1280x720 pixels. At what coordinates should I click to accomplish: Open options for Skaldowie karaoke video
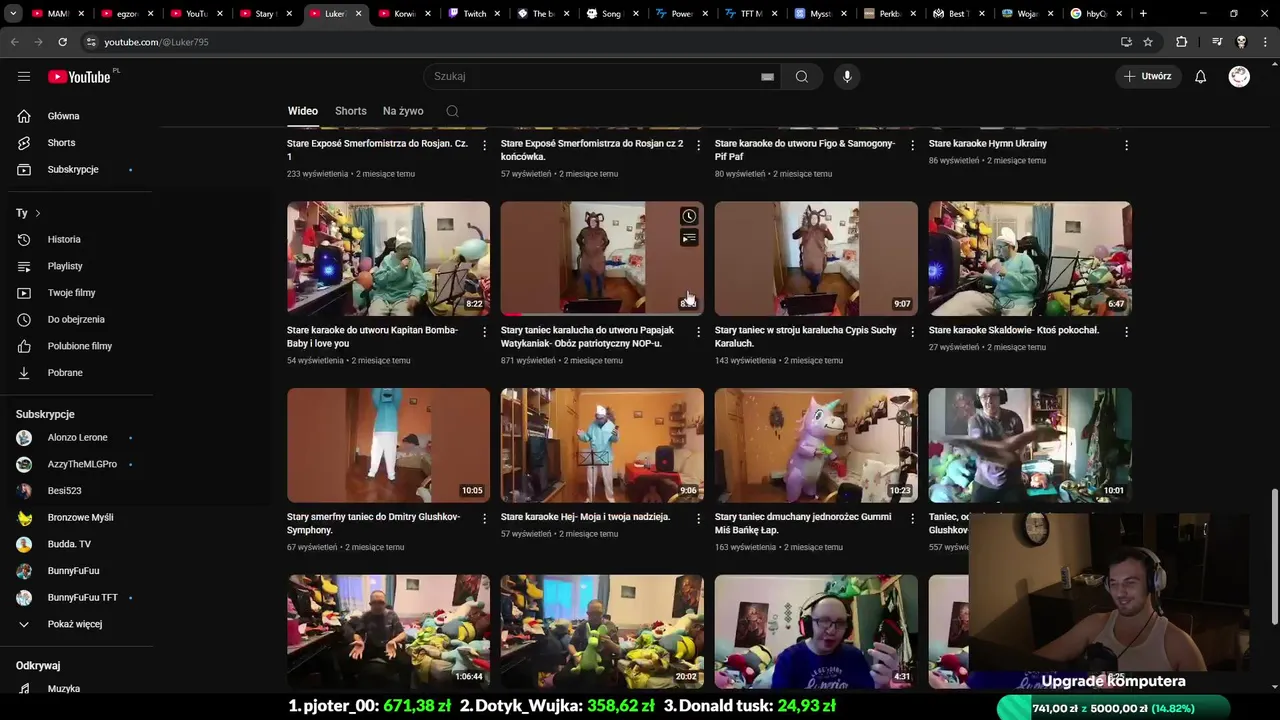click(x=1126, y=332)
